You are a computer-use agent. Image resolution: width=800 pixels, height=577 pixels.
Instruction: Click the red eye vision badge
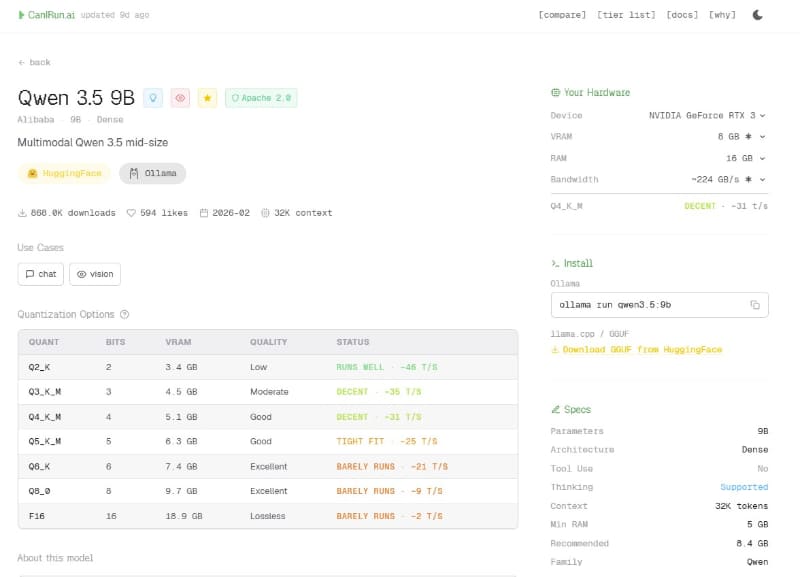(180, 98)
